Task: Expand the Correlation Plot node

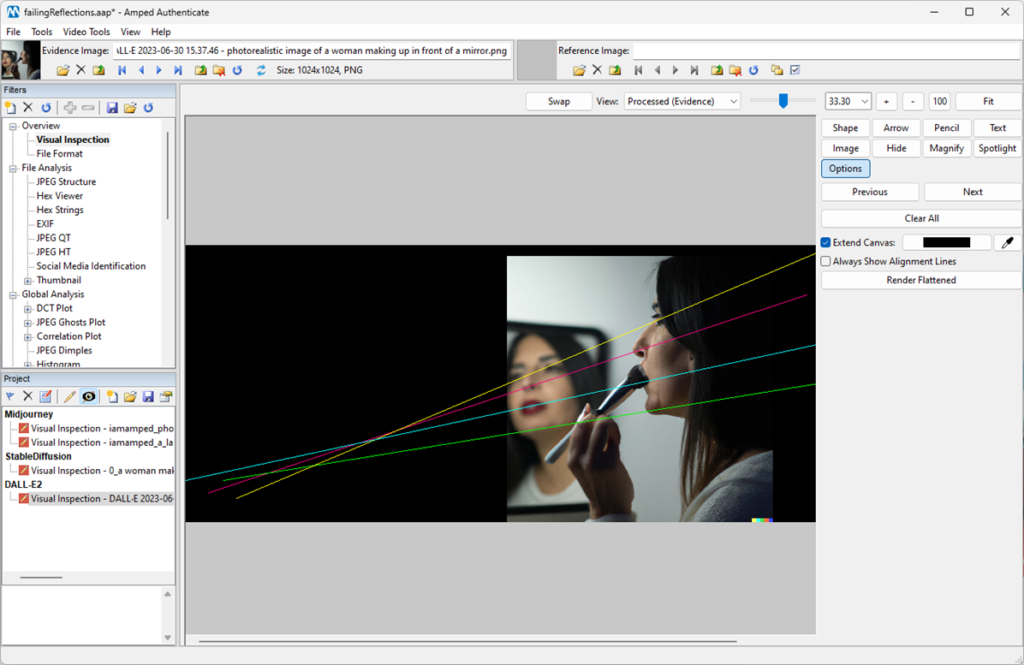Action: (27, 337)
